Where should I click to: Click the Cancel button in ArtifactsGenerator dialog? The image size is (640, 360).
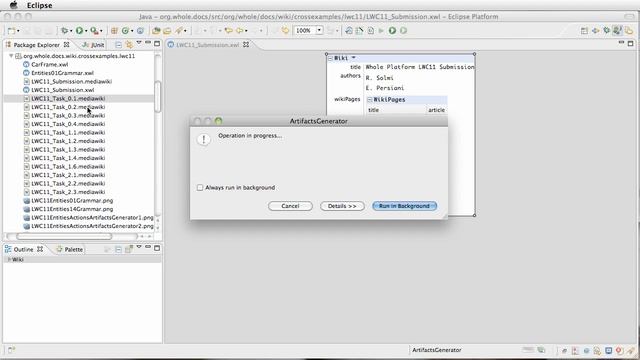[290, 206]
